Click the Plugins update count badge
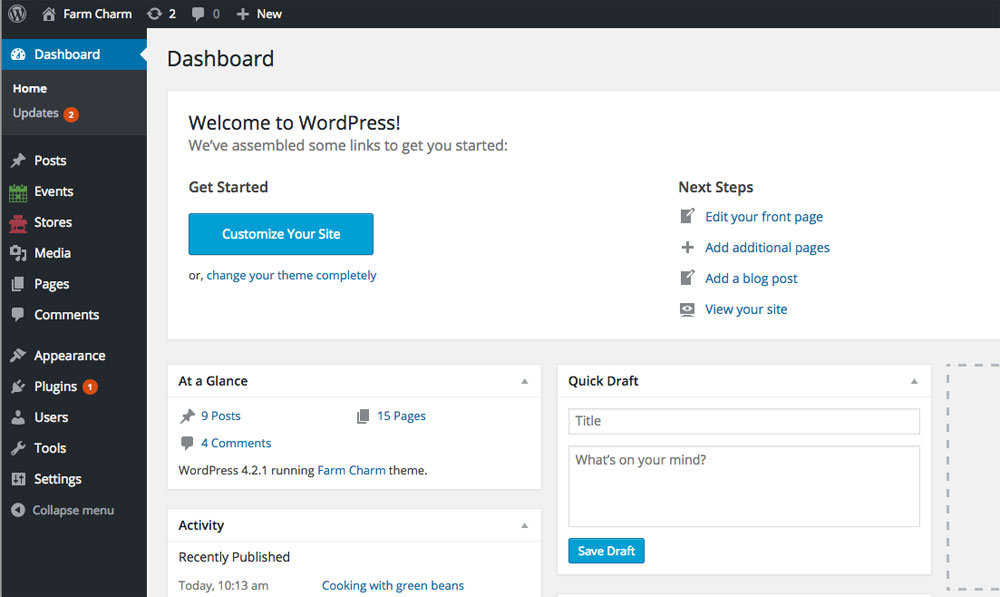This screenshot has height=597, width=1000. [90, 387]
